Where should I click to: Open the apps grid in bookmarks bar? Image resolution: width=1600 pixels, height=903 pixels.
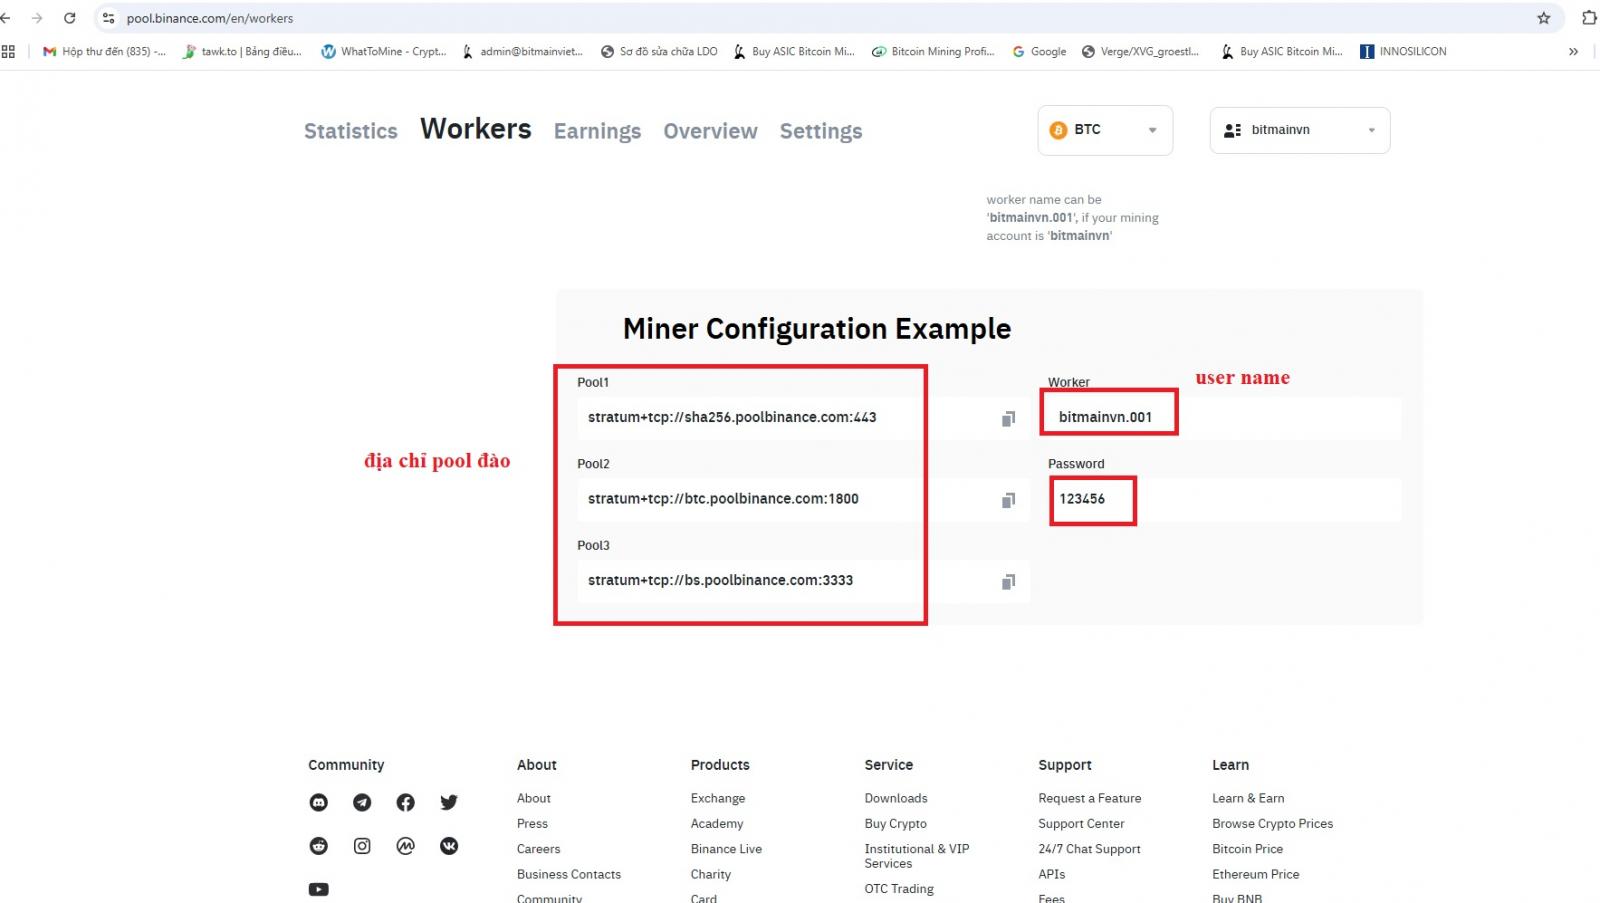(8, 51)
